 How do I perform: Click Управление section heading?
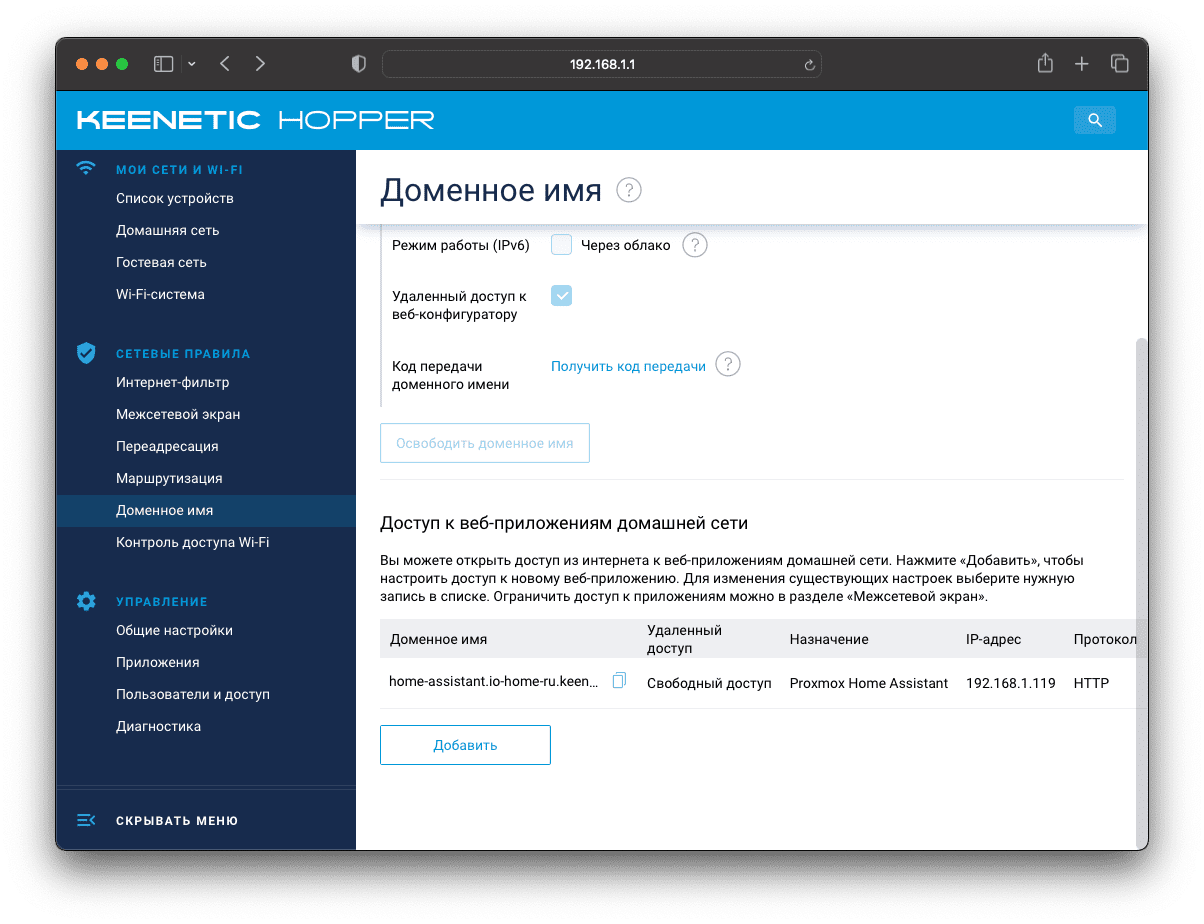pyautogui.click(x=162, y=602)
